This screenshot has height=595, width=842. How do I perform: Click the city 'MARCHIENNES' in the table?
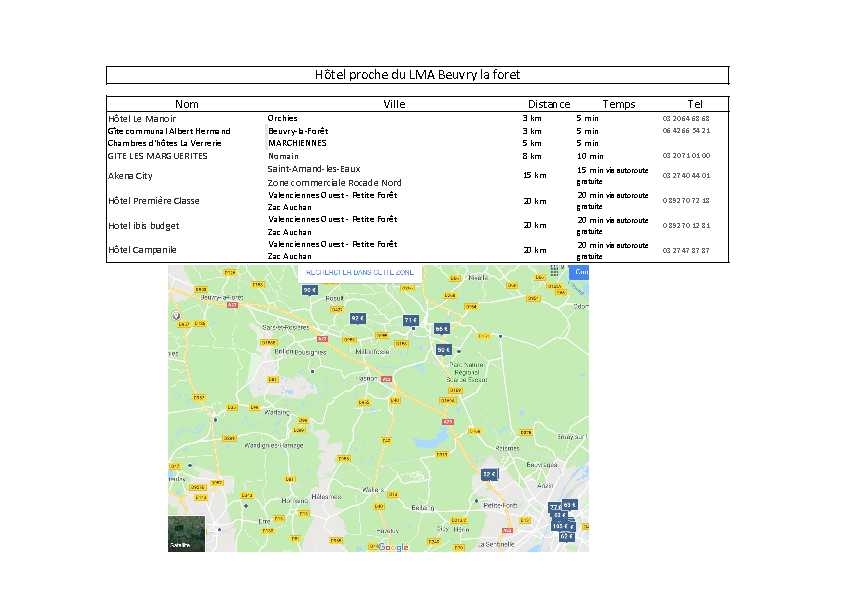[x=297, y=143]
